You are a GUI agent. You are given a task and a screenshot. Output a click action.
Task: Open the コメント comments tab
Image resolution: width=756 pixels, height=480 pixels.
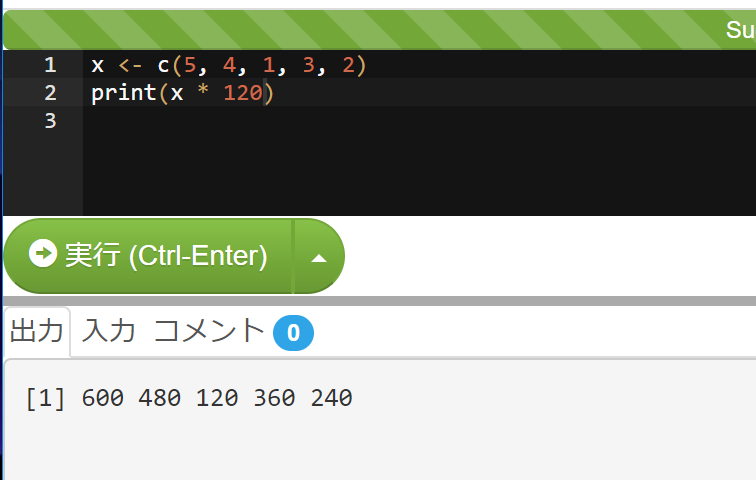click(209, 332)
